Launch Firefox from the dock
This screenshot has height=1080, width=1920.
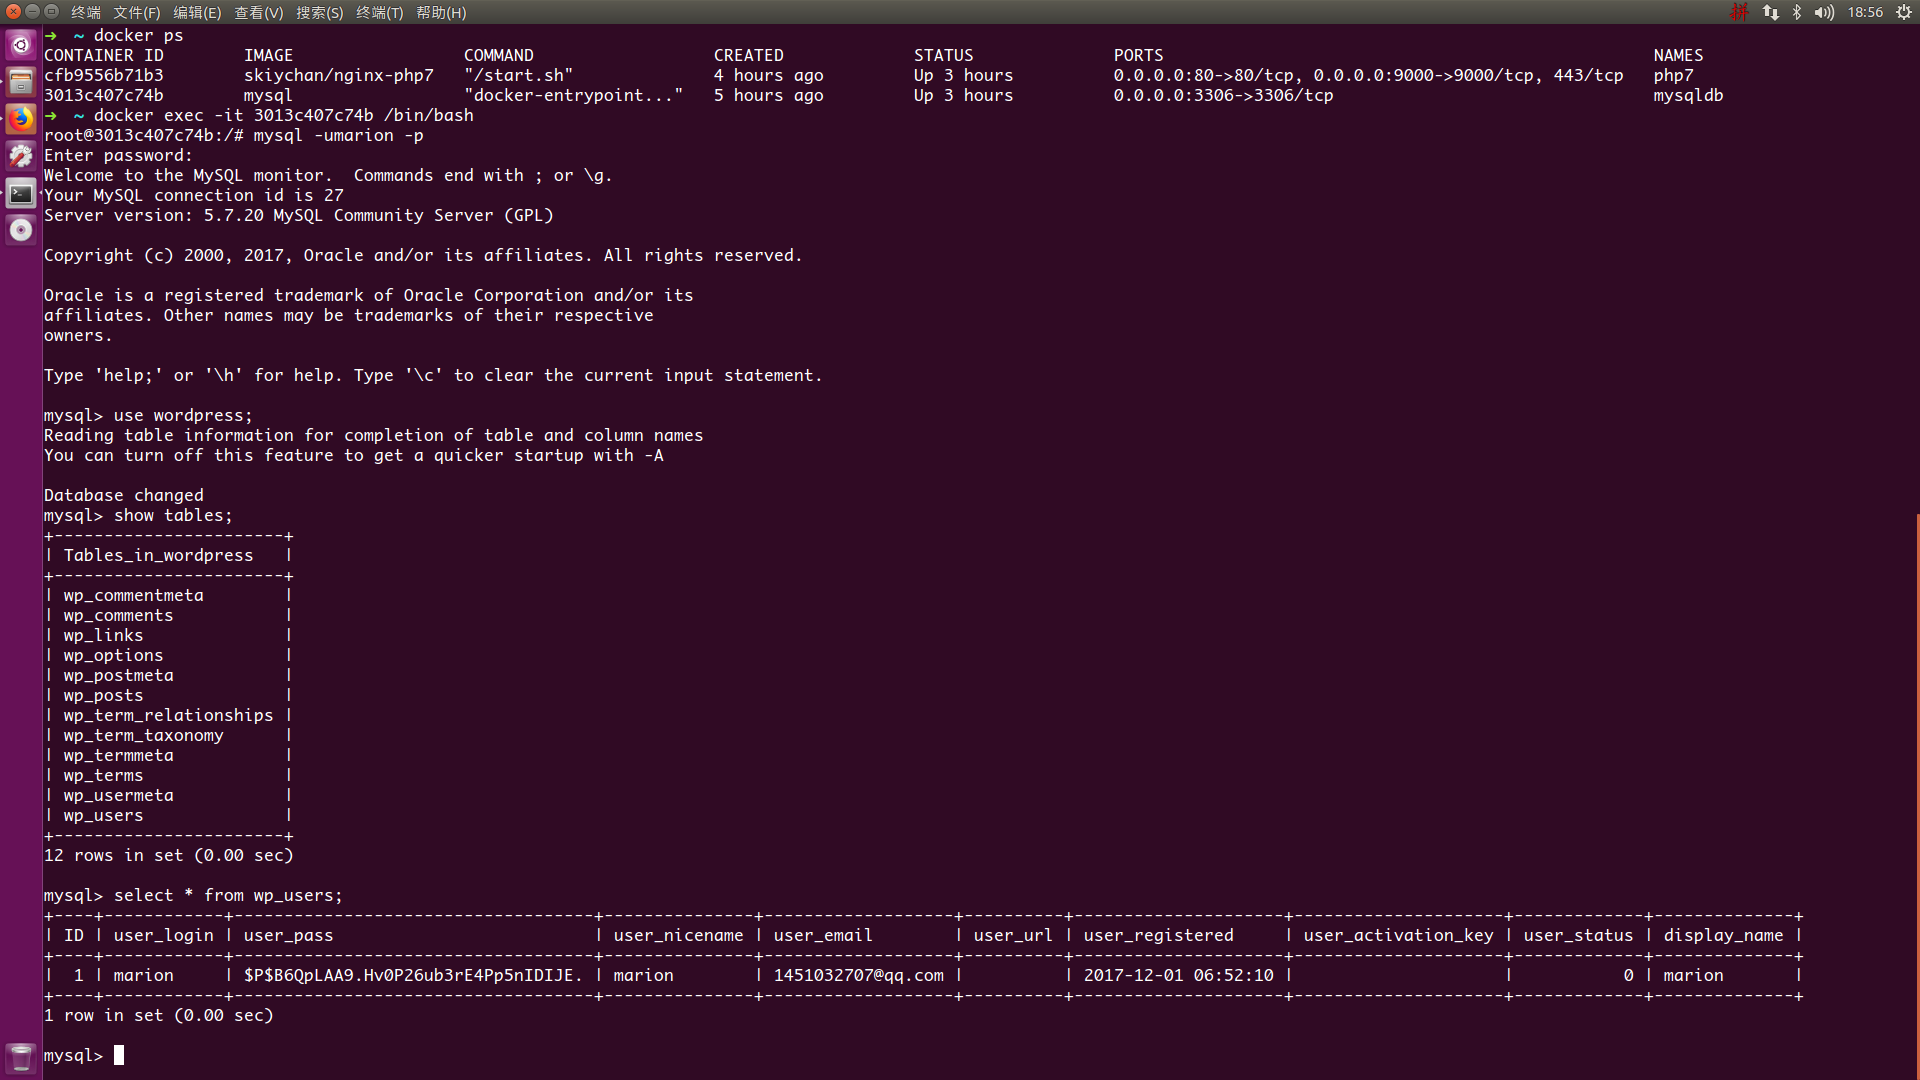pos(21,119)
